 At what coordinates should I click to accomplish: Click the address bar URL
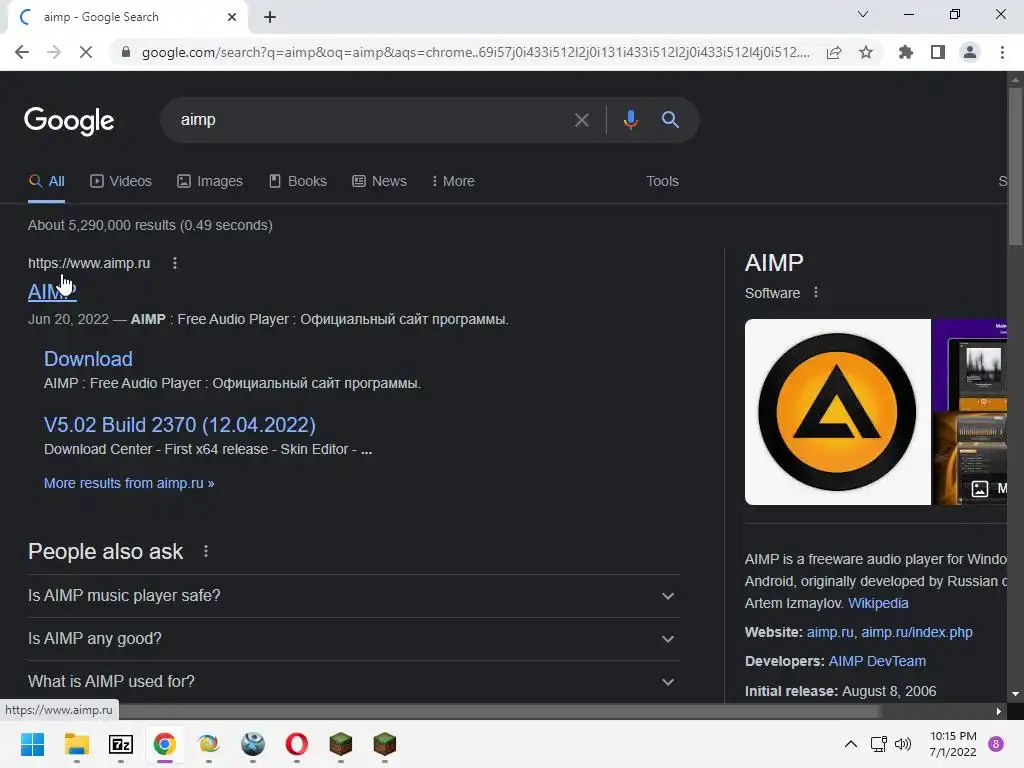pyautogui.click(x=475, y=52)
